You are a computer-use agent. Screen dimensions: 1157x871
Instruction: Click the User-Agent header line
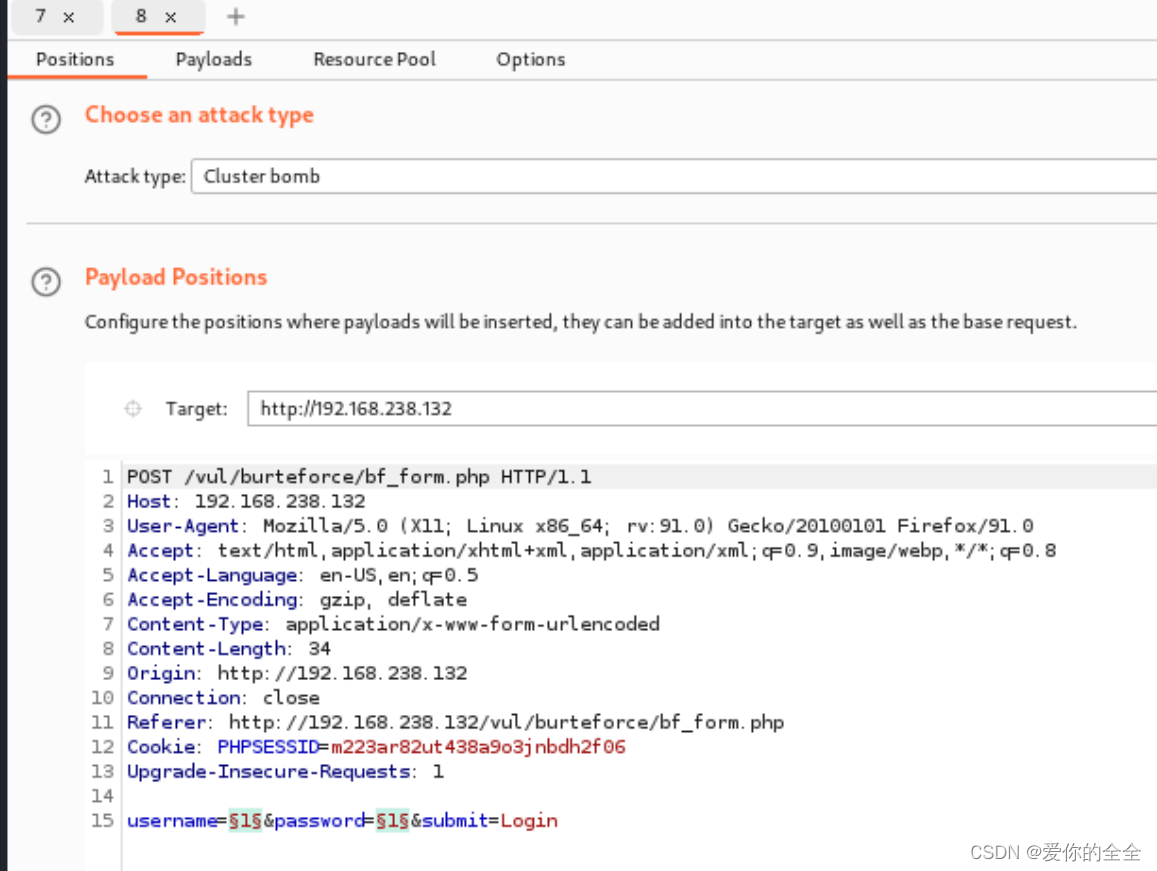click(580, 526)
